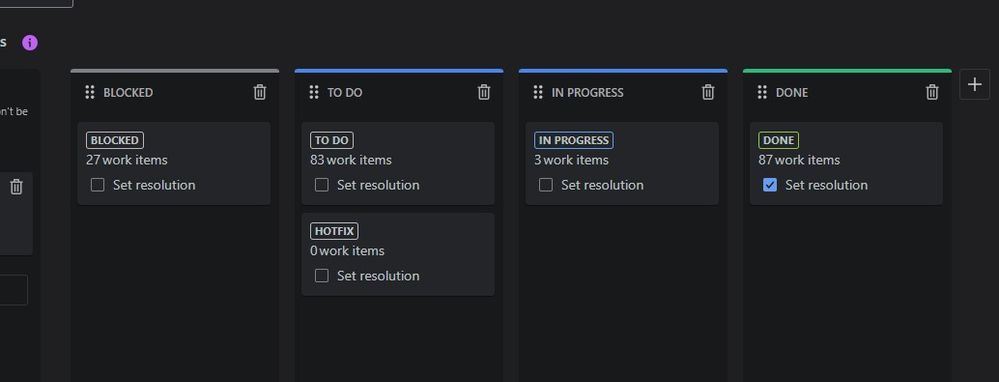Grab the IN PROGRESS column drag handle

[538, 92]
